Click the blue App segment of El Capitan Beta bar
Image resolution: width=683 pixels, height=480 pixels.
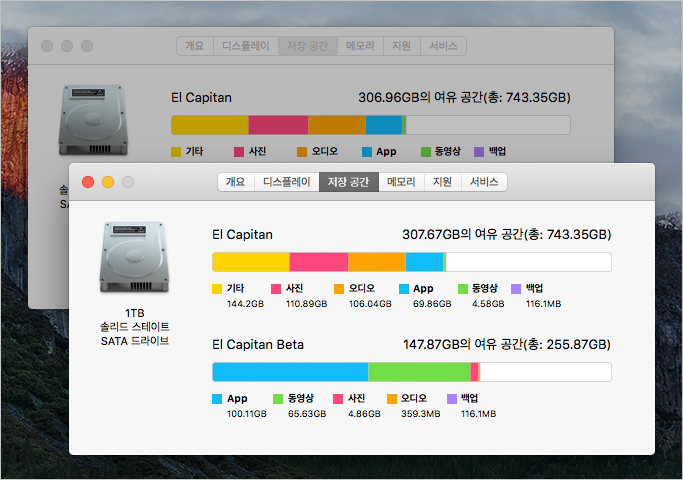tap(290, 372)
